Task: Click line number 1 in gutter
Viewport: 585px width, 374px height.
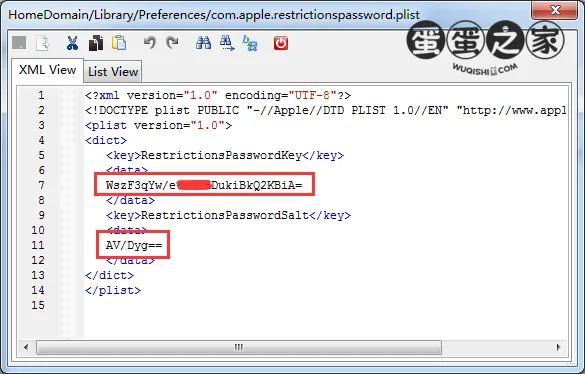Action: click(41, 96)
